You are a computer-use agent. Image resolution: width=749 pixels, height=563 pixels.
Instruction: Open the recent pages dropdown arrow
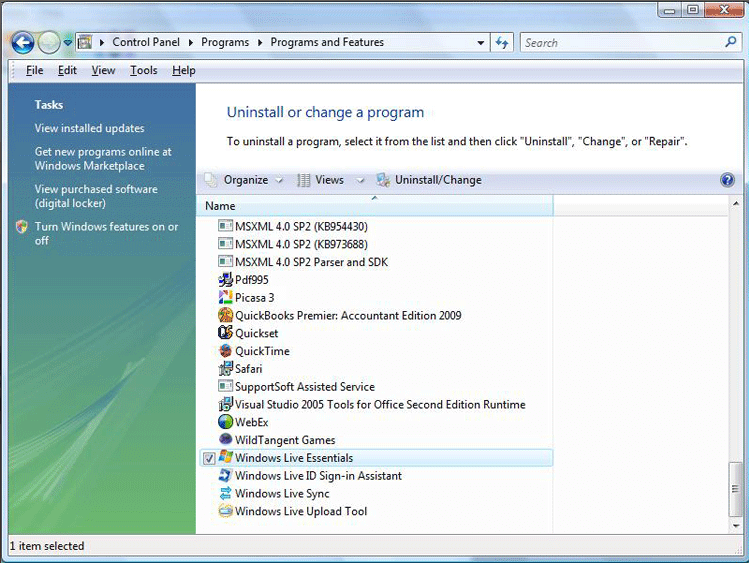pos(68,43)
